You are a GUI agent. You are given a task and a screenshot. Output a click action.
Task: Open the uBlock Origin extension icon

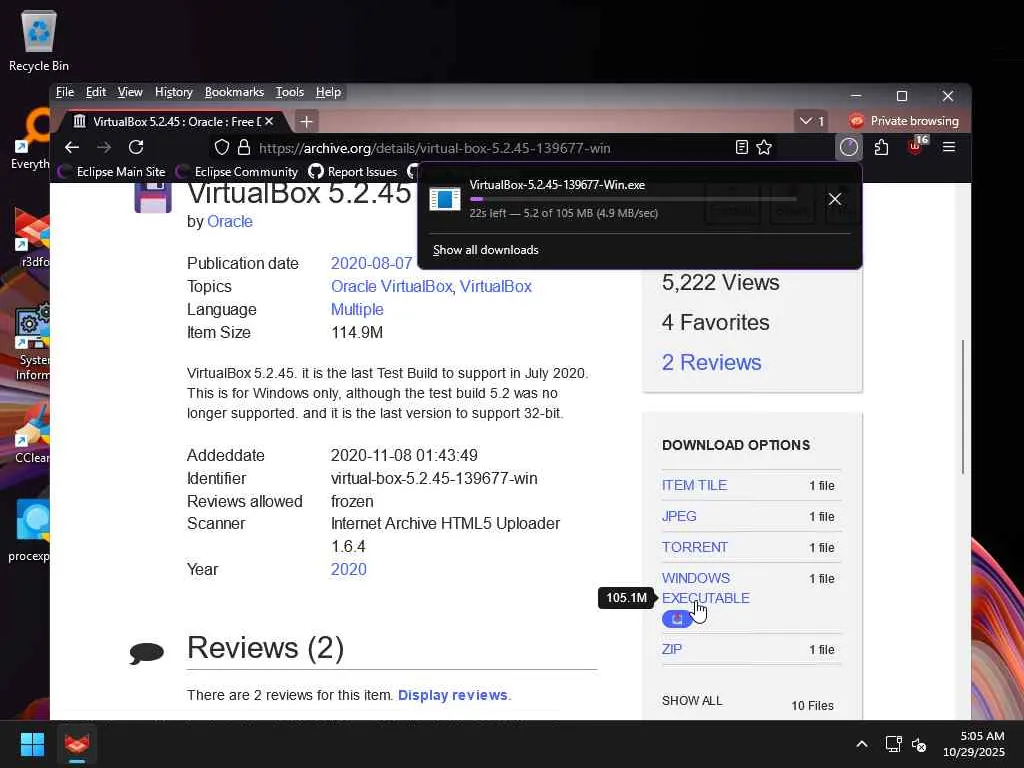pos(916,146)
